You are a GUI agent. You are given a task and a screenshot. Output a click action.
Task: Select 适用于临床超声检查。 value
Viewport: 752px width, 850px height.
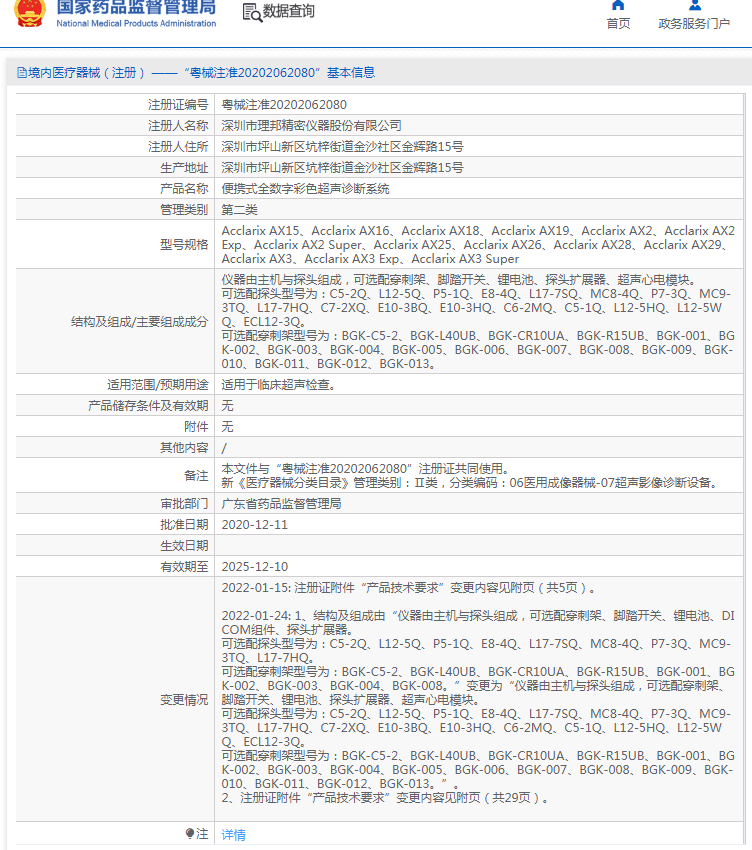[278, 385]
